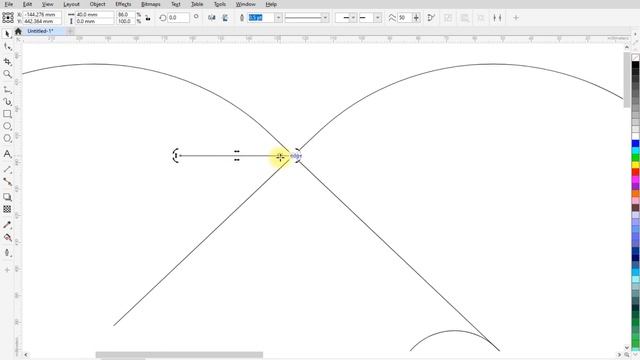Select the Freehand curve tool
Image resolution: width=640 pixels, height=360 pixels.
tap(7, 89)
